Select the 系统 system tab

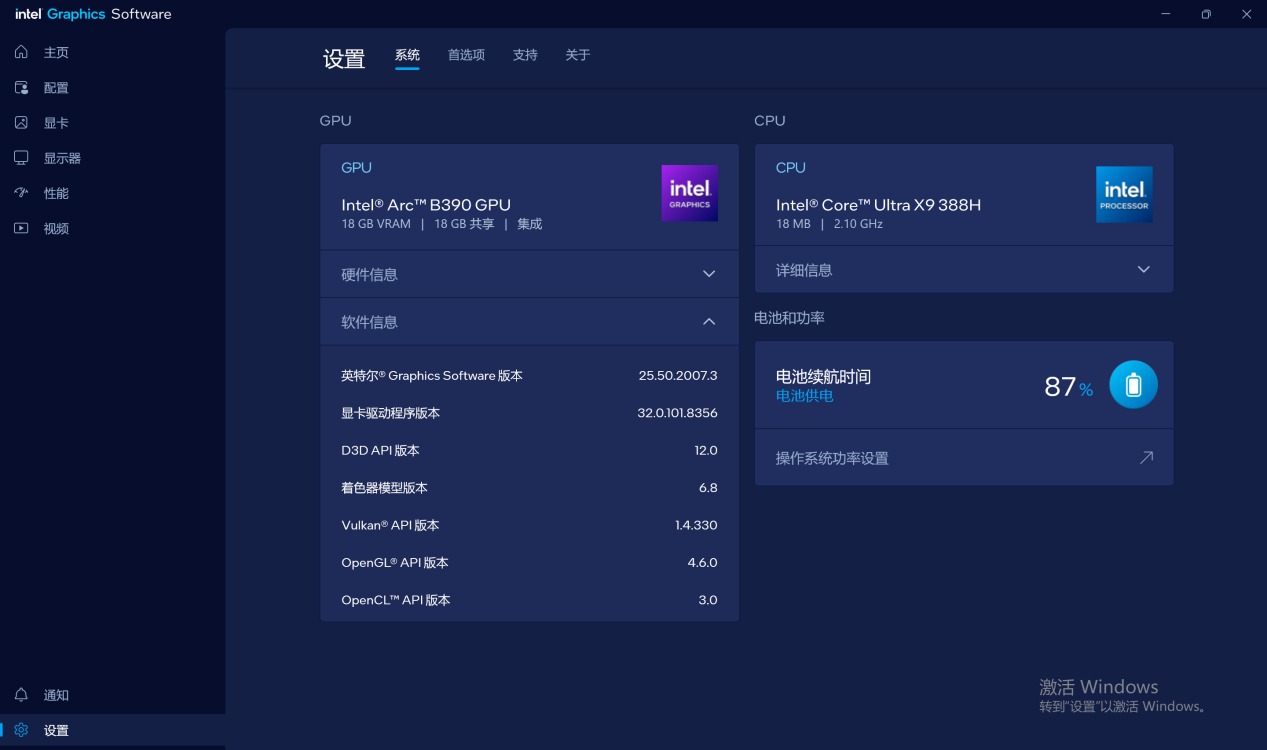[x=407, y=55]
